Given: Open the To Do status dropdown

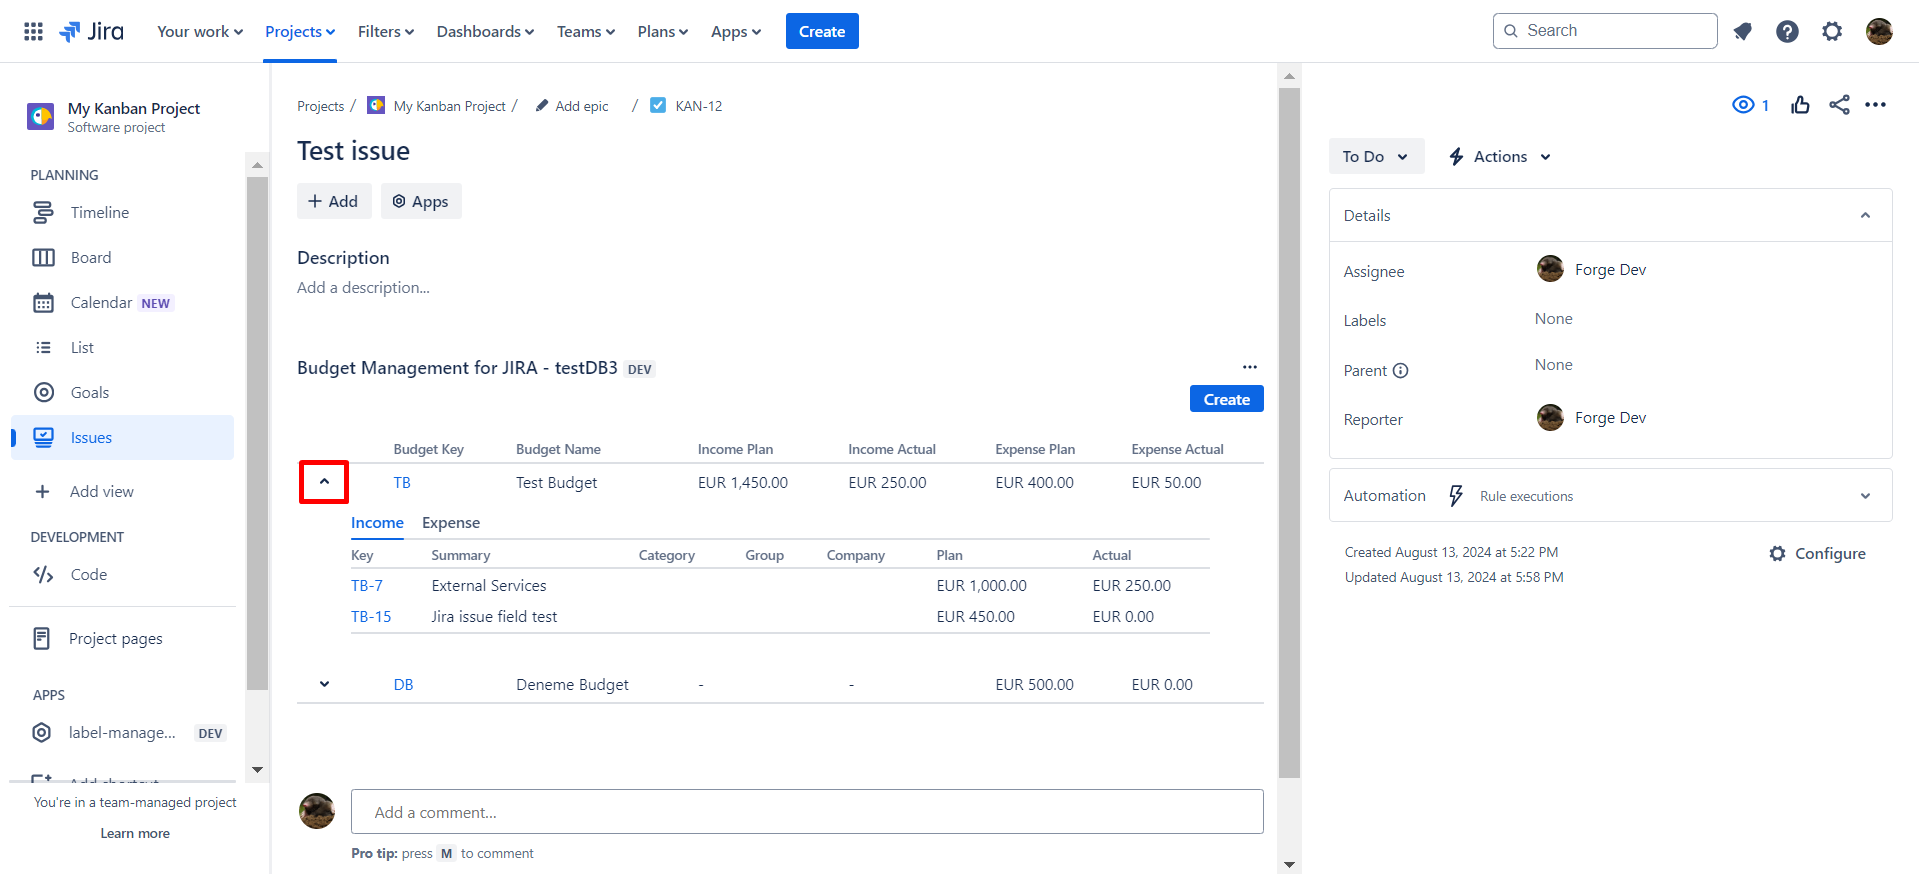Looking at the screenshot, I should [1376, 156].
